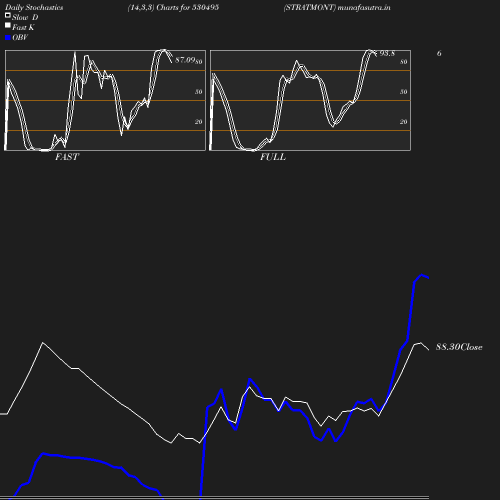Click the Fast K legend swatch
The height and width of the screenshot is (500, 500).
8,25
